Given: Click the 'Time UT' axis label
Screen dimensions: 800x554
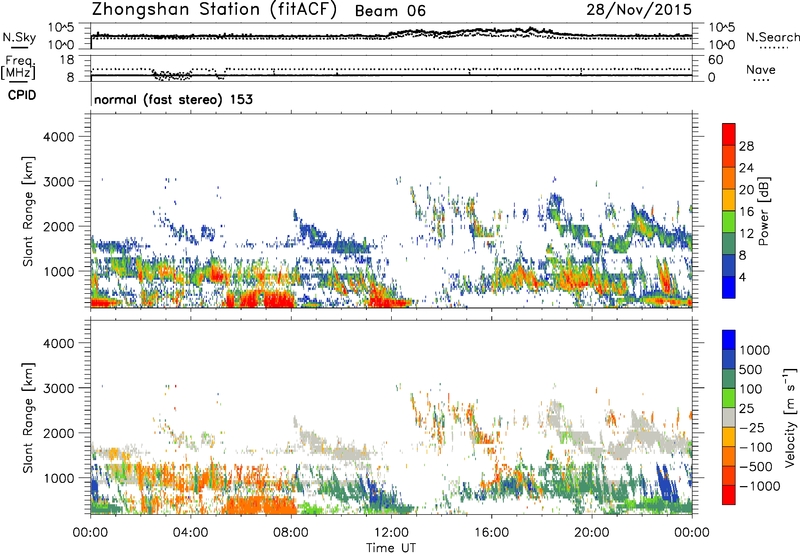Looking at the screenshot, I should pyautogui.click(x=391, y=548).
